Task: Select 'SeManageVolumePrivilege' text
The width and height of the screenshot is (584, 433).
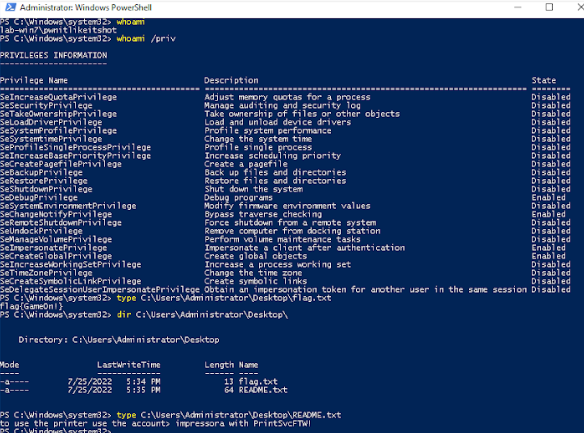Action: 56,240
